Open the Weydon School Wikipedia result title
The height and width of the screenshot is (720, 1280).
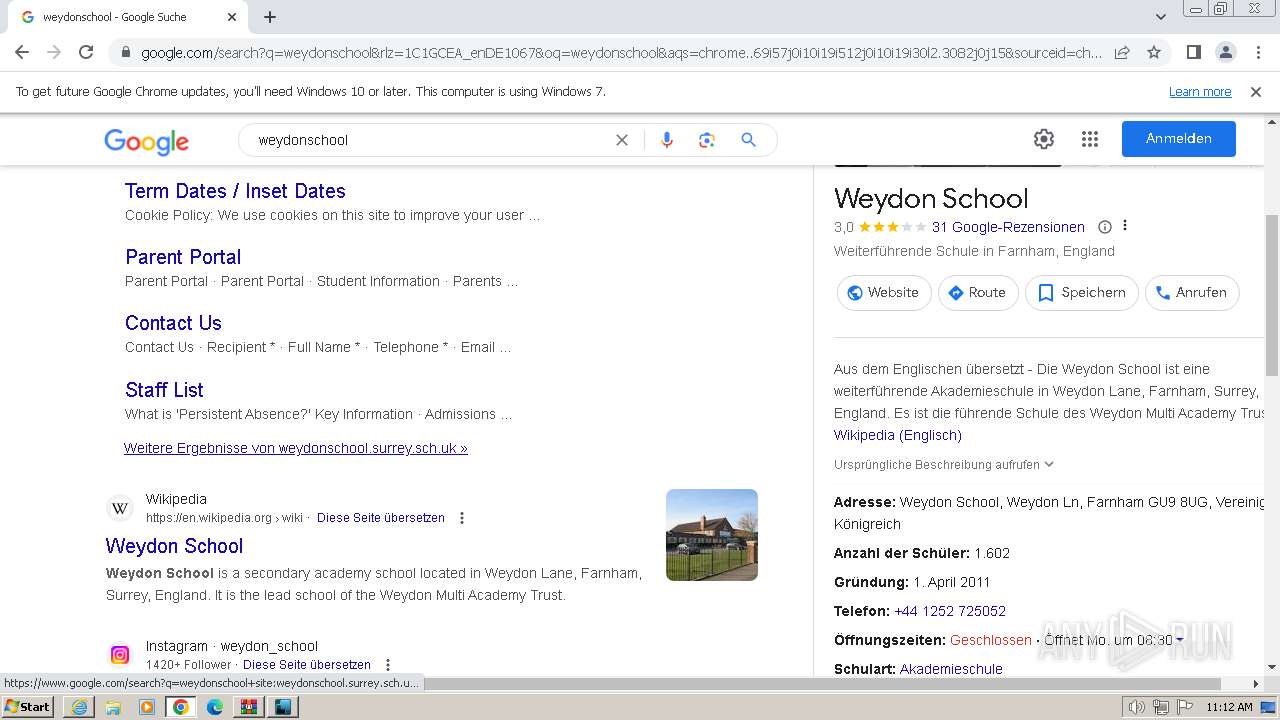point(174,546)
